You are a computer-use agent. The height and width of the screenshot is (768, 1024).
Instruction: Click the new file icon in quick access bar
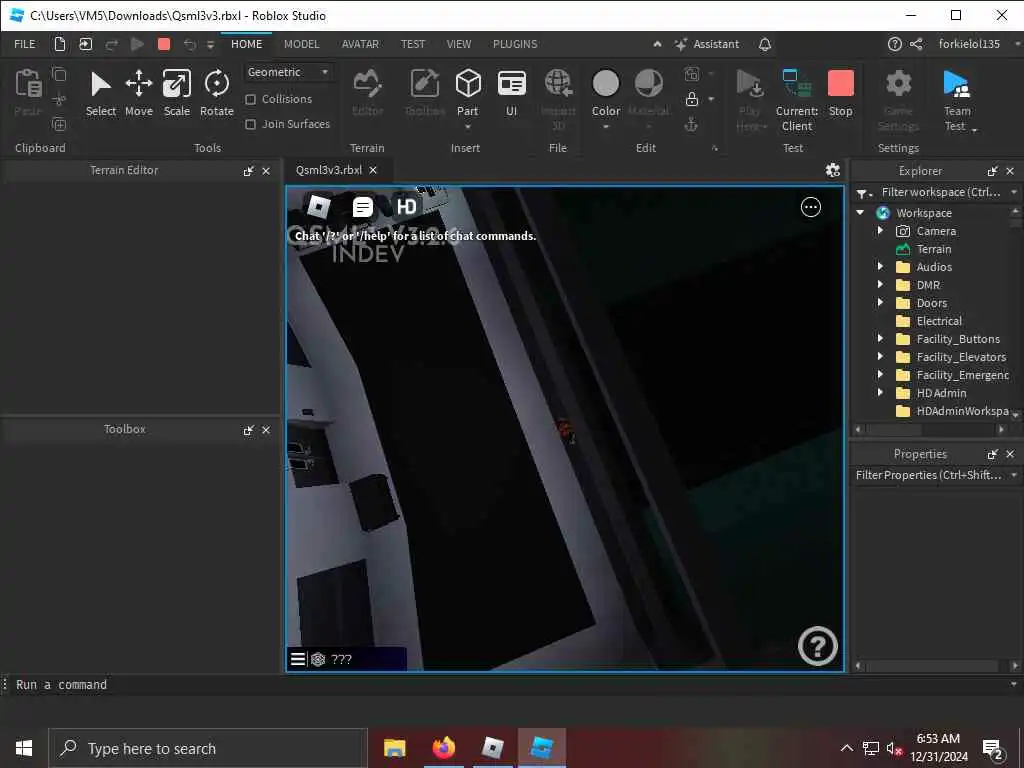(x=59, y=44)
